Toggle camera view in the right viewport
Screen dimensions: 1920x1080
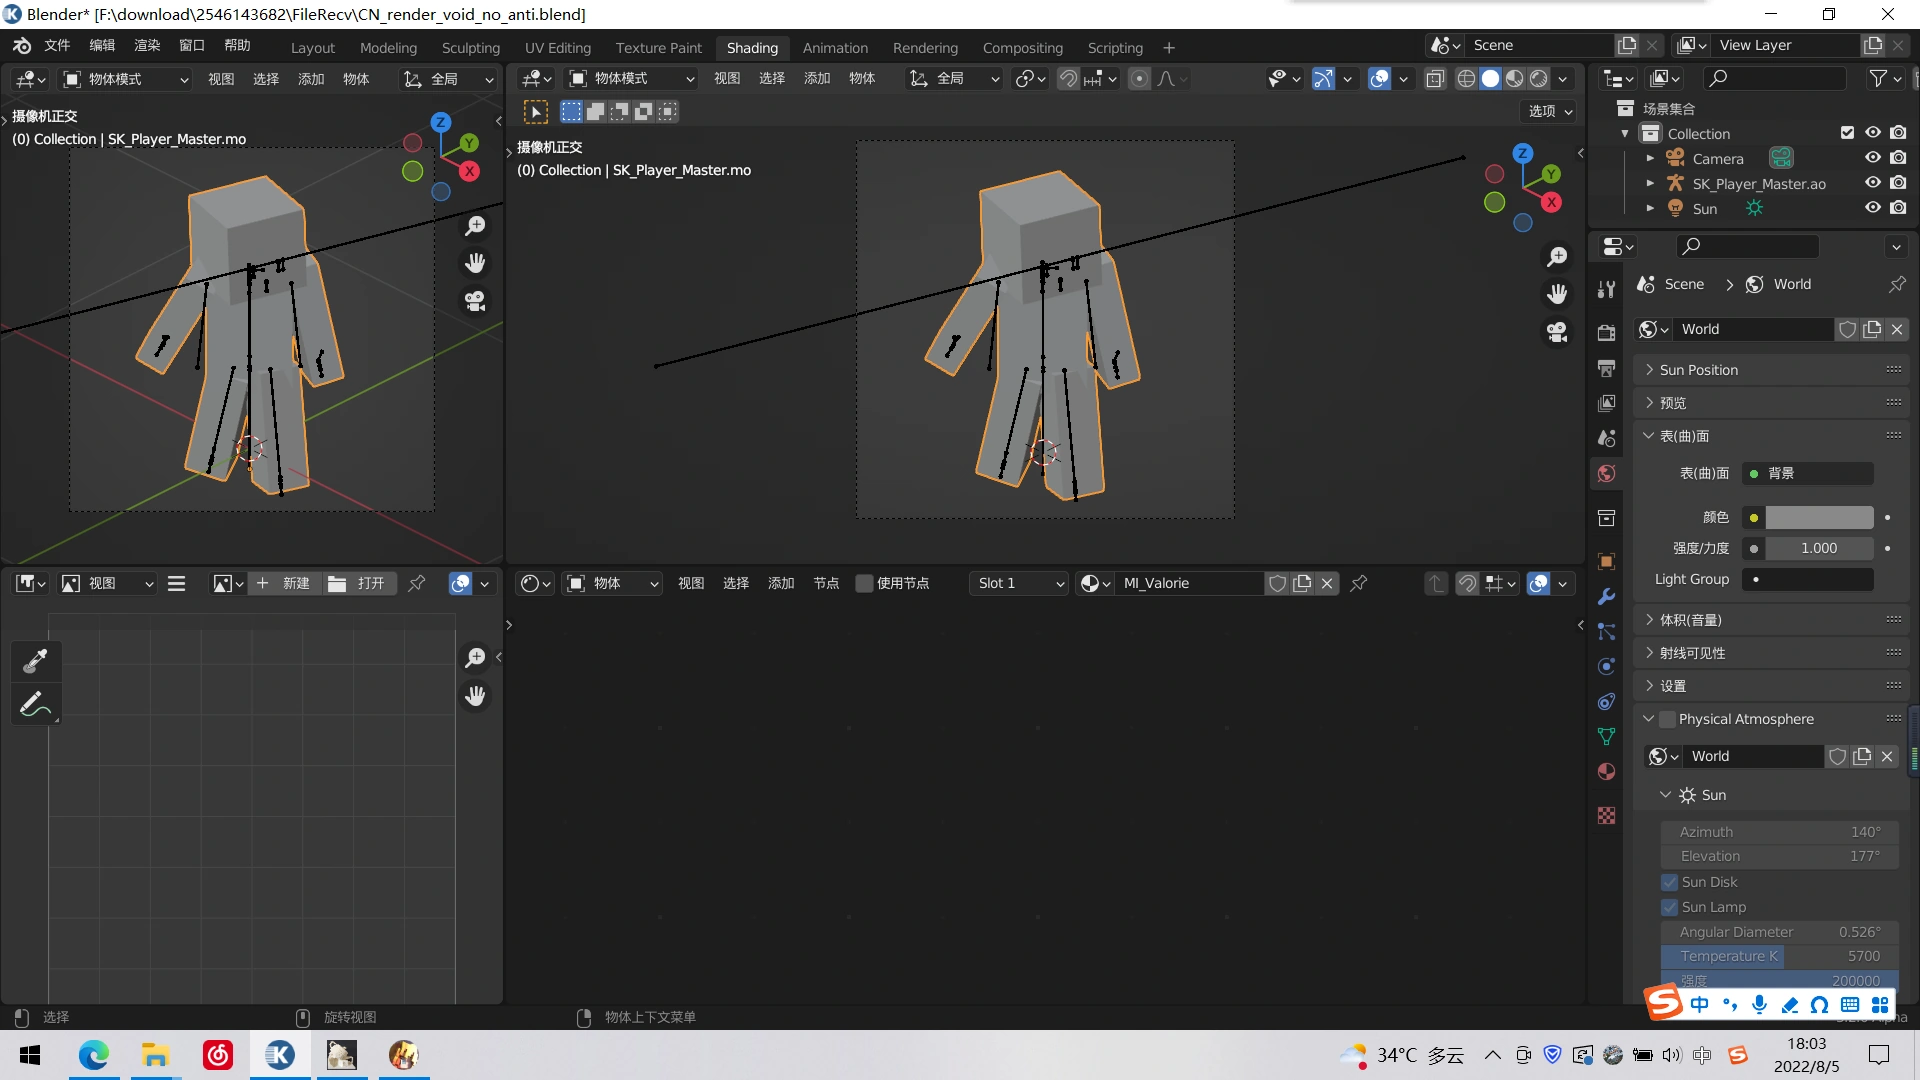click(x=1557, y=331)
